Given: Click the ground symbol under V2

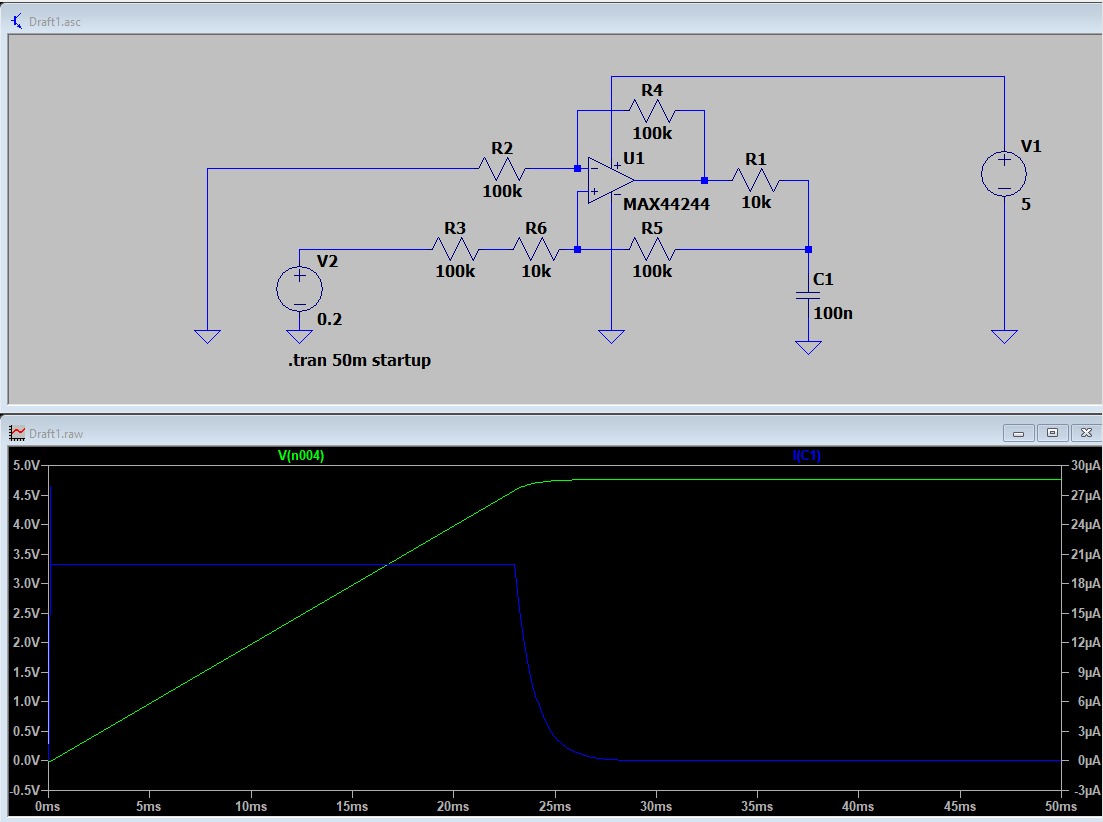Looking at the screenshot, I should point(299,336).
